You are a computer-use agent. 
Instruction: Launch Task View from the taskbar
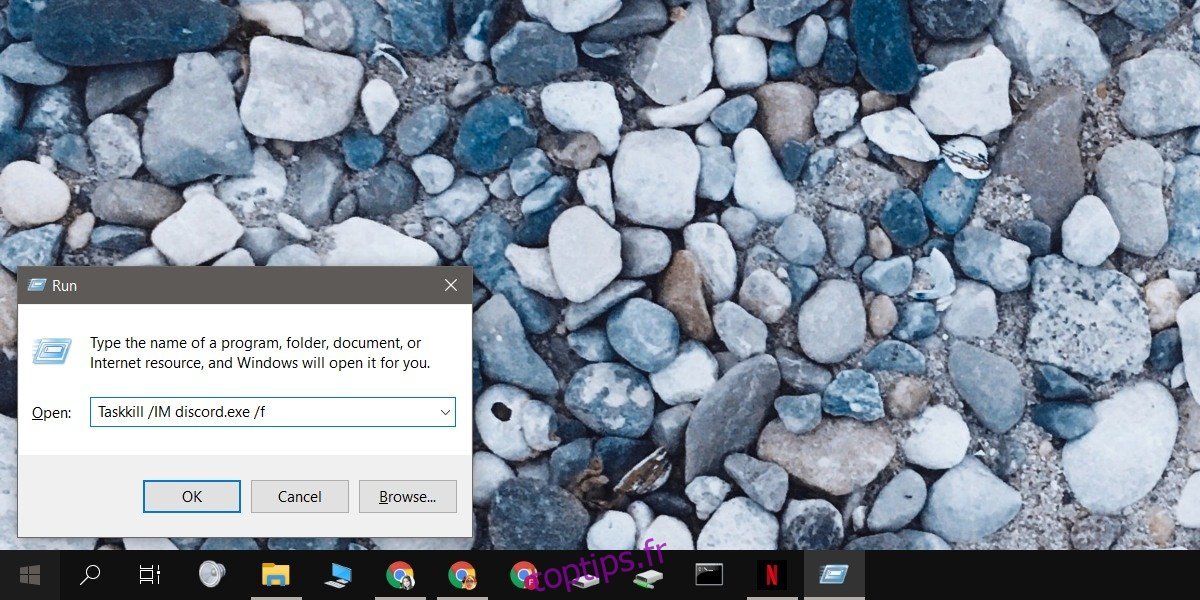point(150,575)
